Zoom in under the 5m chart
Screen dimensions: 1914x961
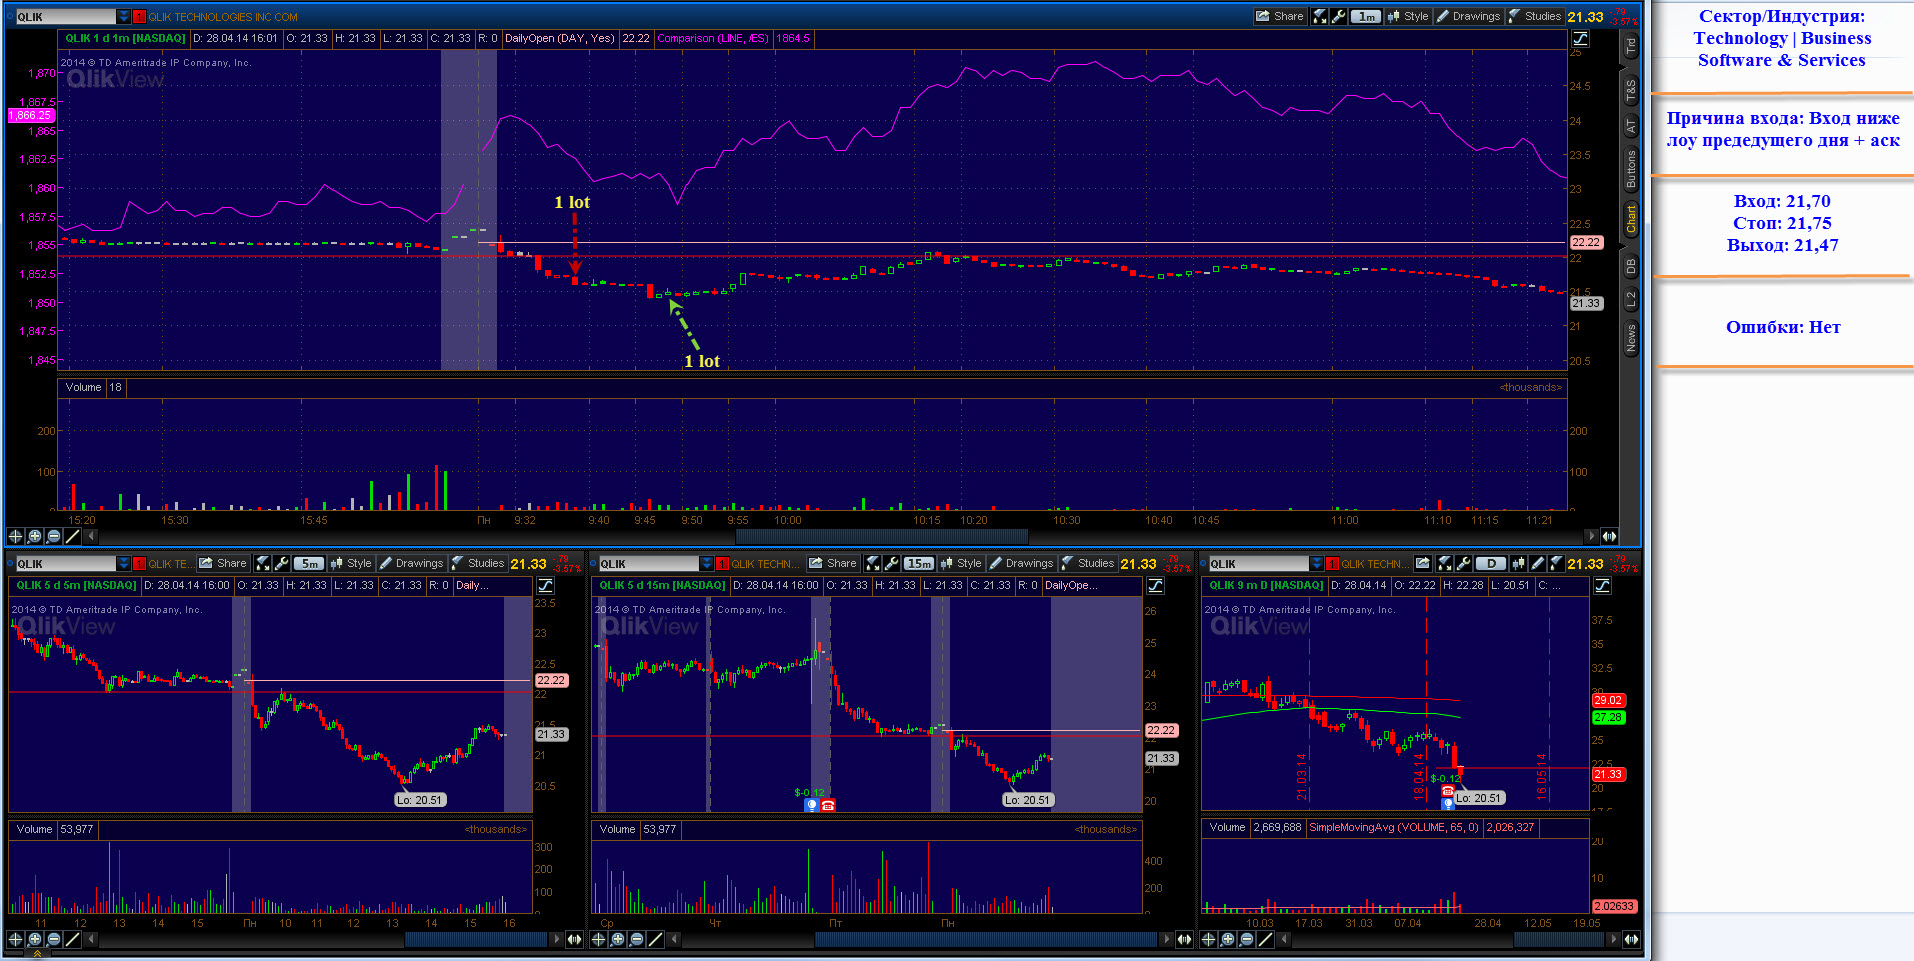click(x=35, y=939)
